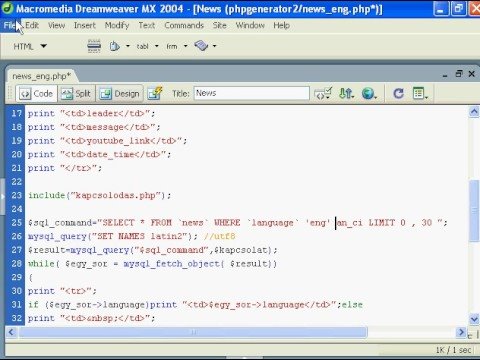Click the Refresh design view icon
480x360 pixels.
pos(398,93)
